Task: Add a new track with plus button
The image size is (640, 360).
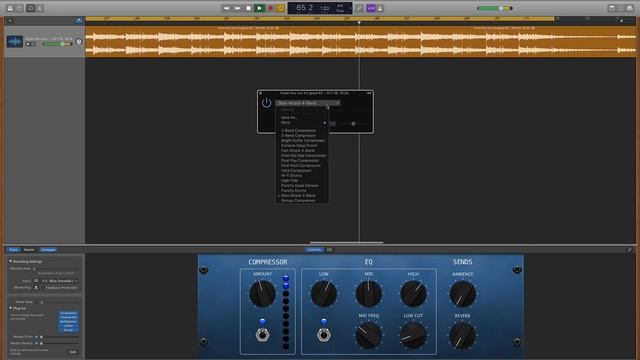Action: coord(10,20)
